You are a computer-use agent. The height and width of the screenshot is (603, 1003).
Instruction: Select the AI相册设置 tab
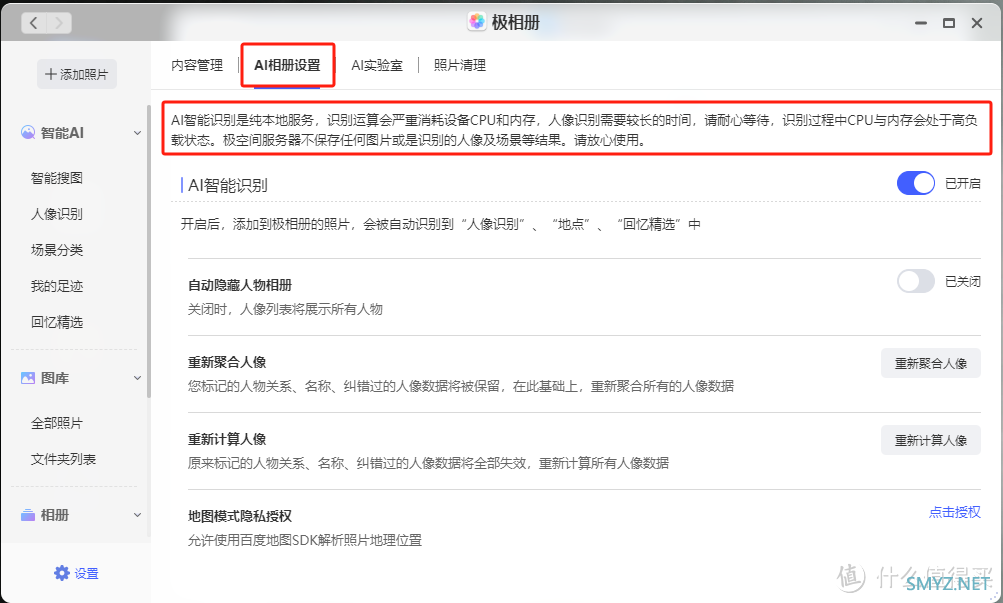[287, 65]
